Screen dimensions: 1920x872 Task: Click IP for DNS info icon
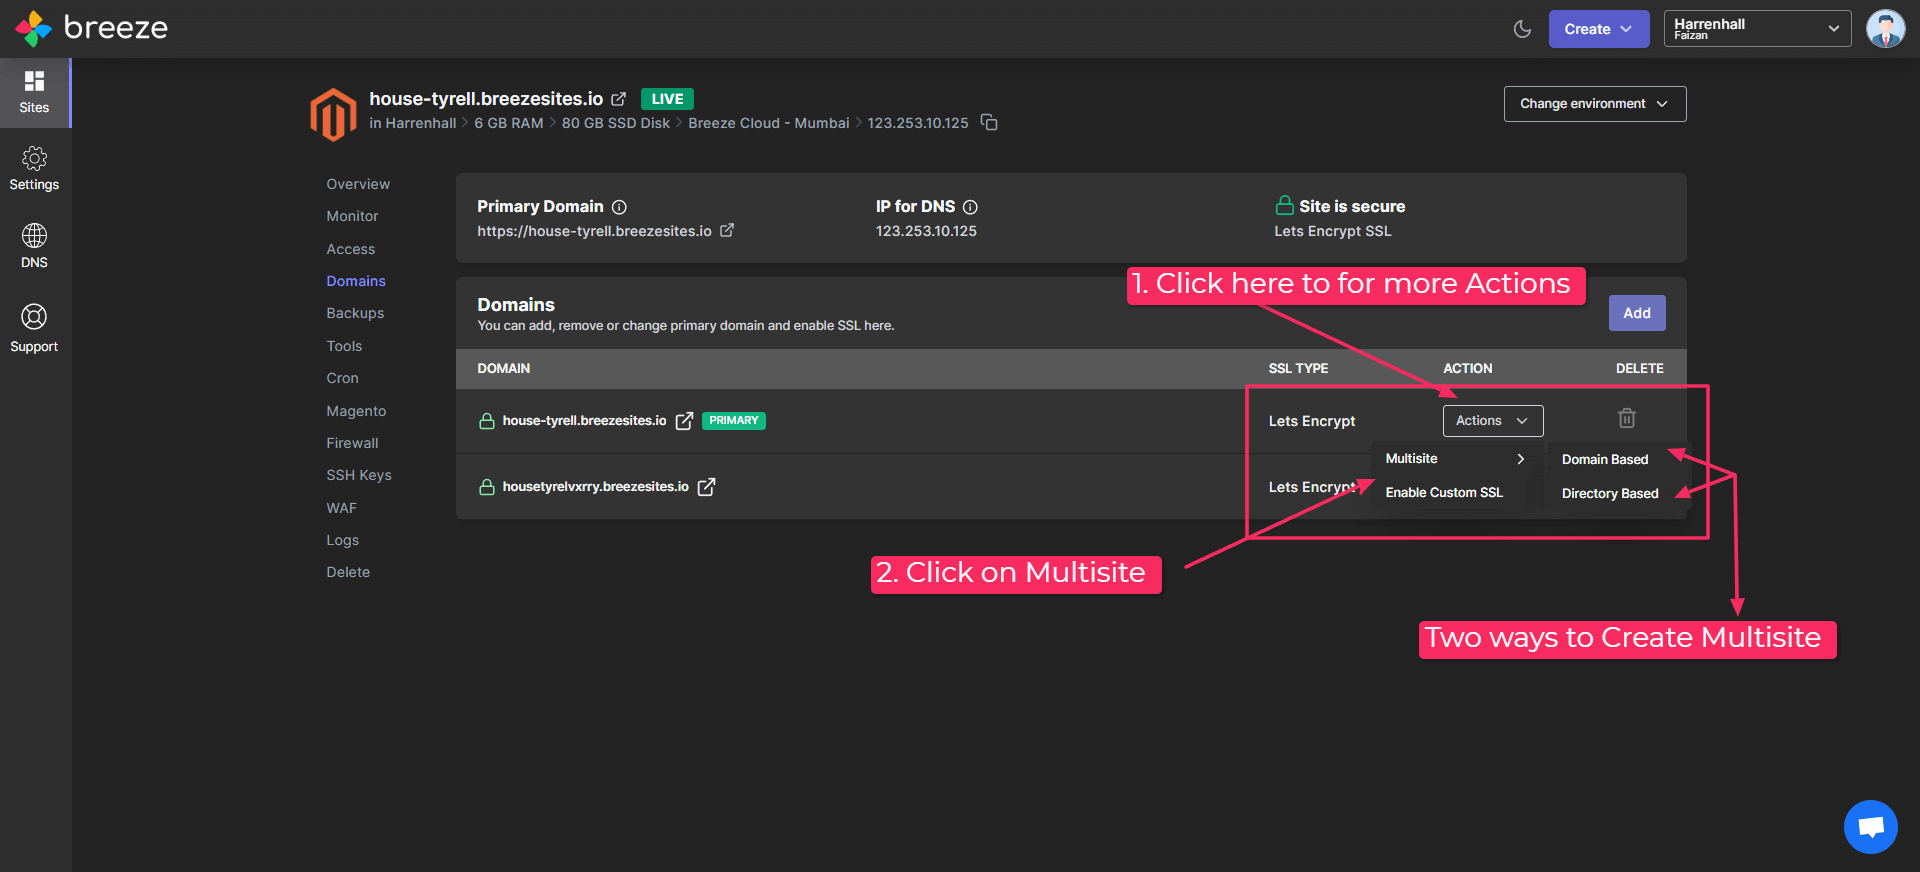tap(970, 207)
